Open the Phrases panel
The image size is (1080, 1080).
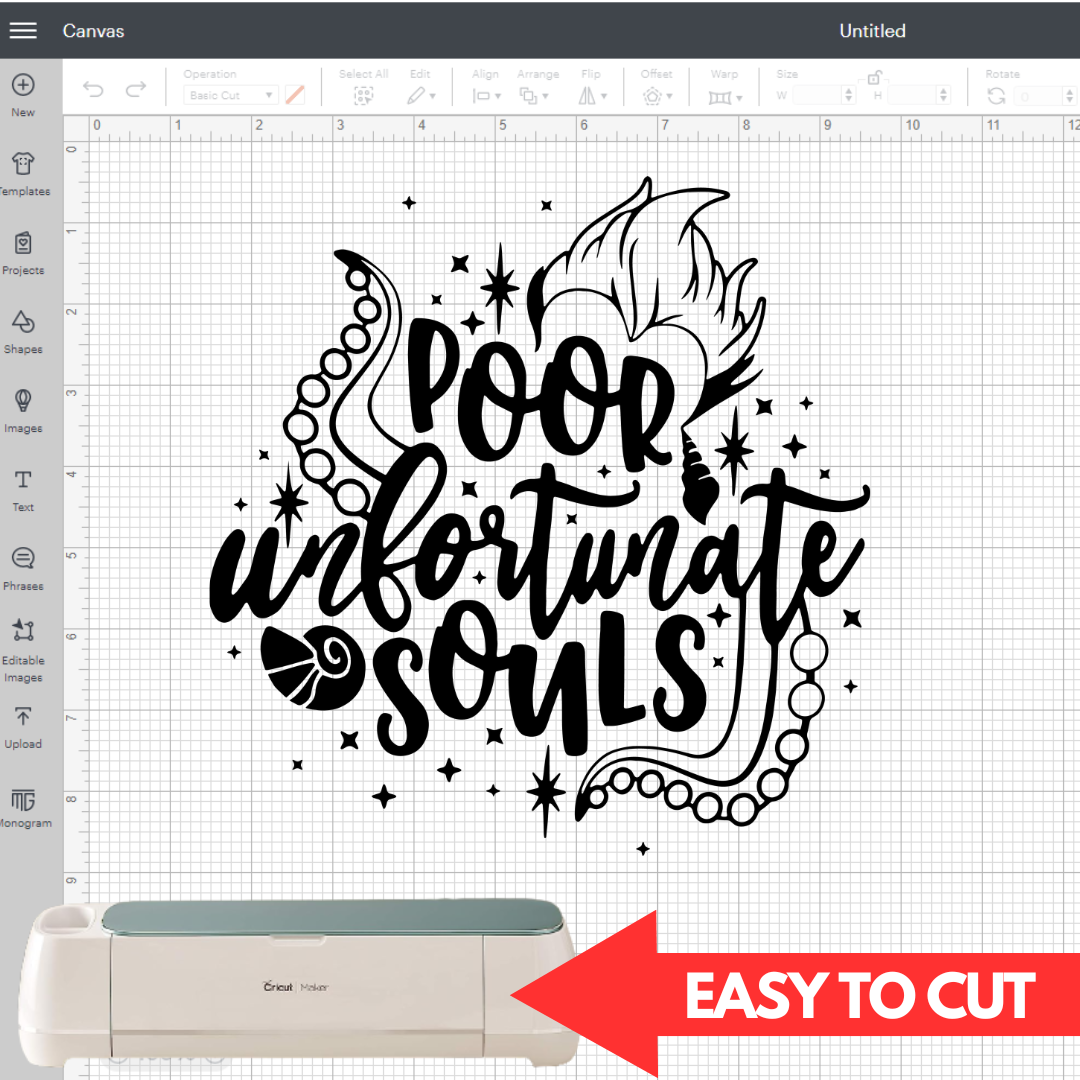pyautogui.click(x=23, y=569)
